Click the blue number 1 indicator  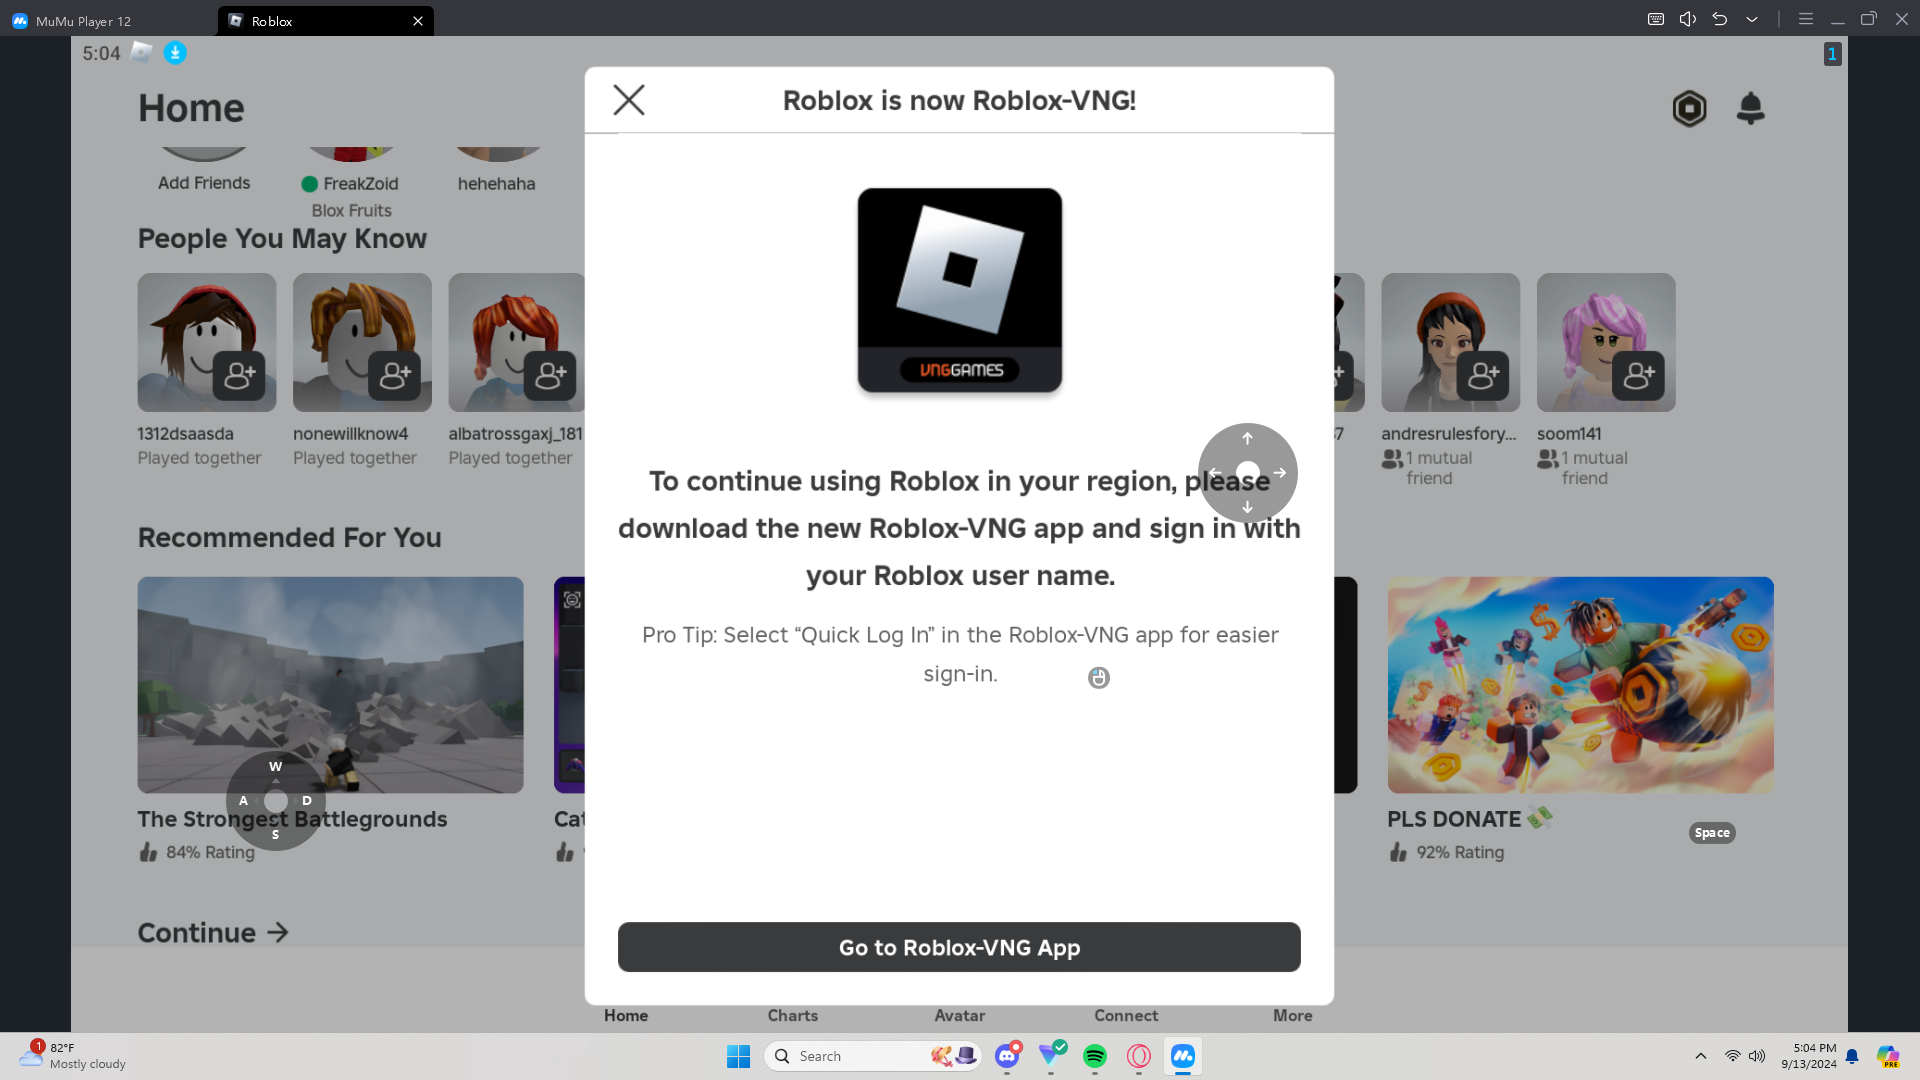tap(1832, 54)
